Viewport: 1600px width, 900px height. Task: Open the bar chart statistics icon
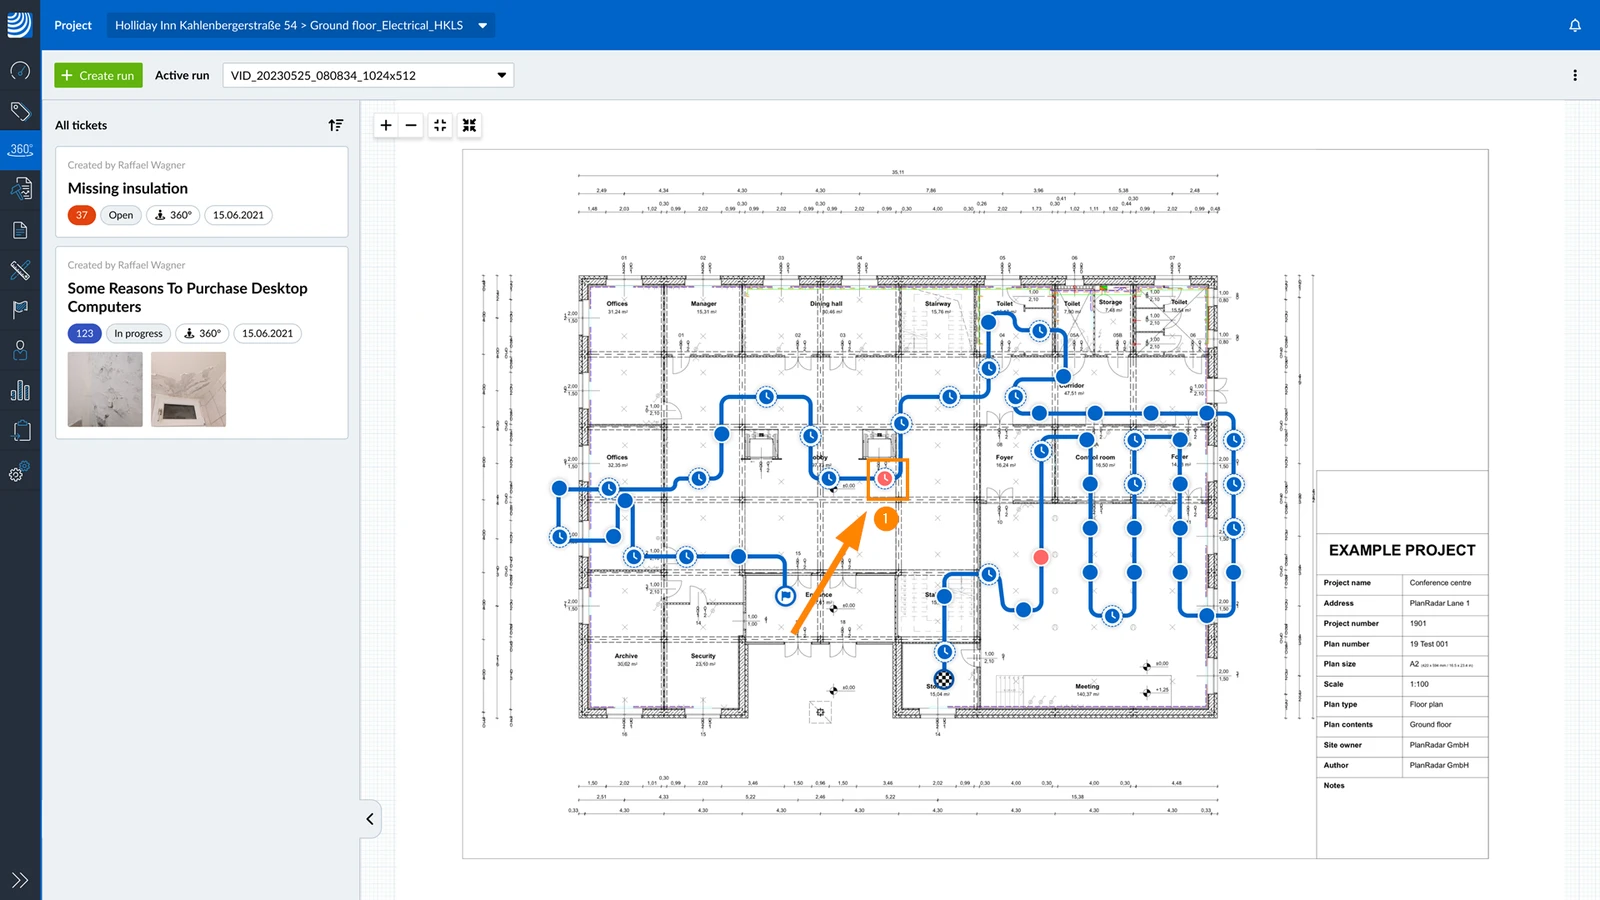click(x=20, y=391)
